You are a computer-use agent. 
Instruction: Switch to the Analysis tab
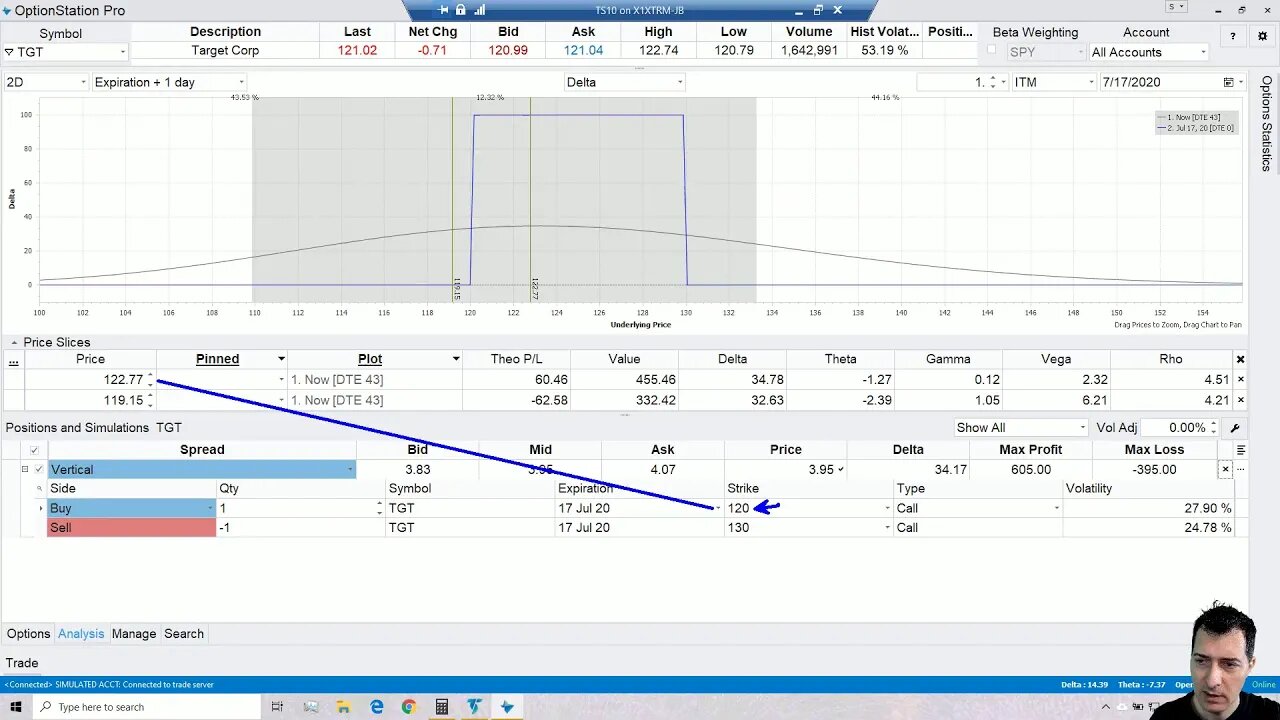[x=81, y=634]
